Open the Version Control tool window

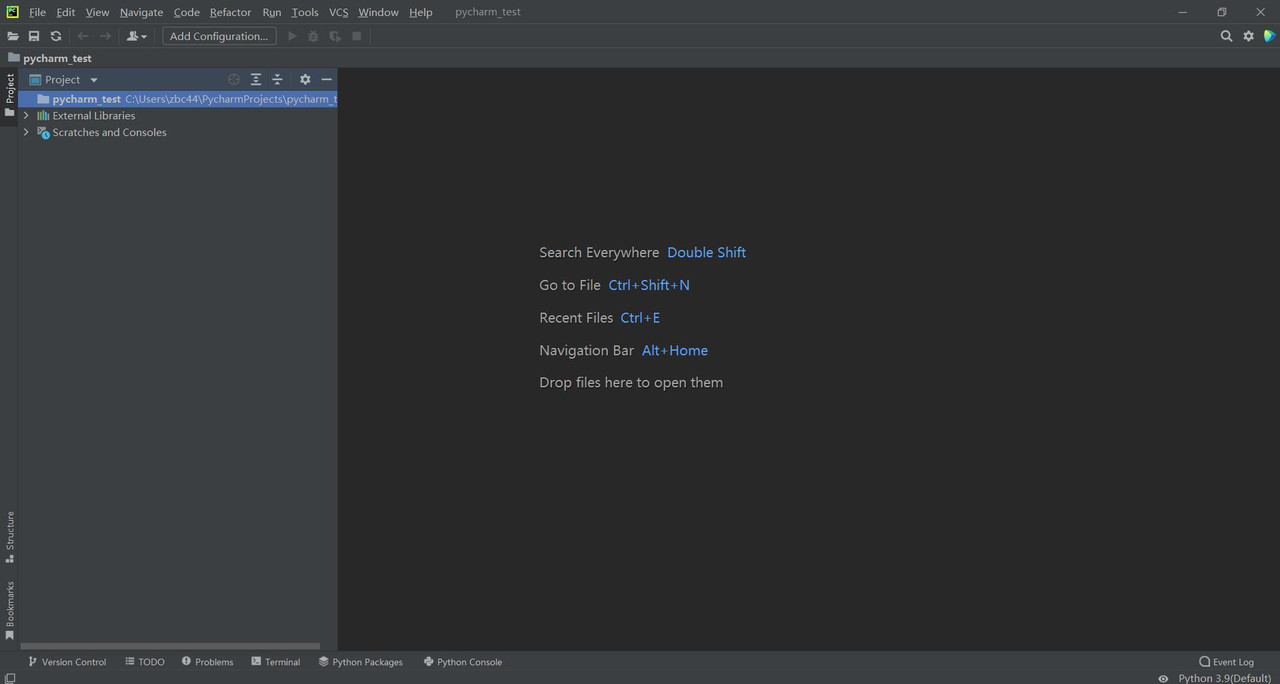click(x=67, y=662)
